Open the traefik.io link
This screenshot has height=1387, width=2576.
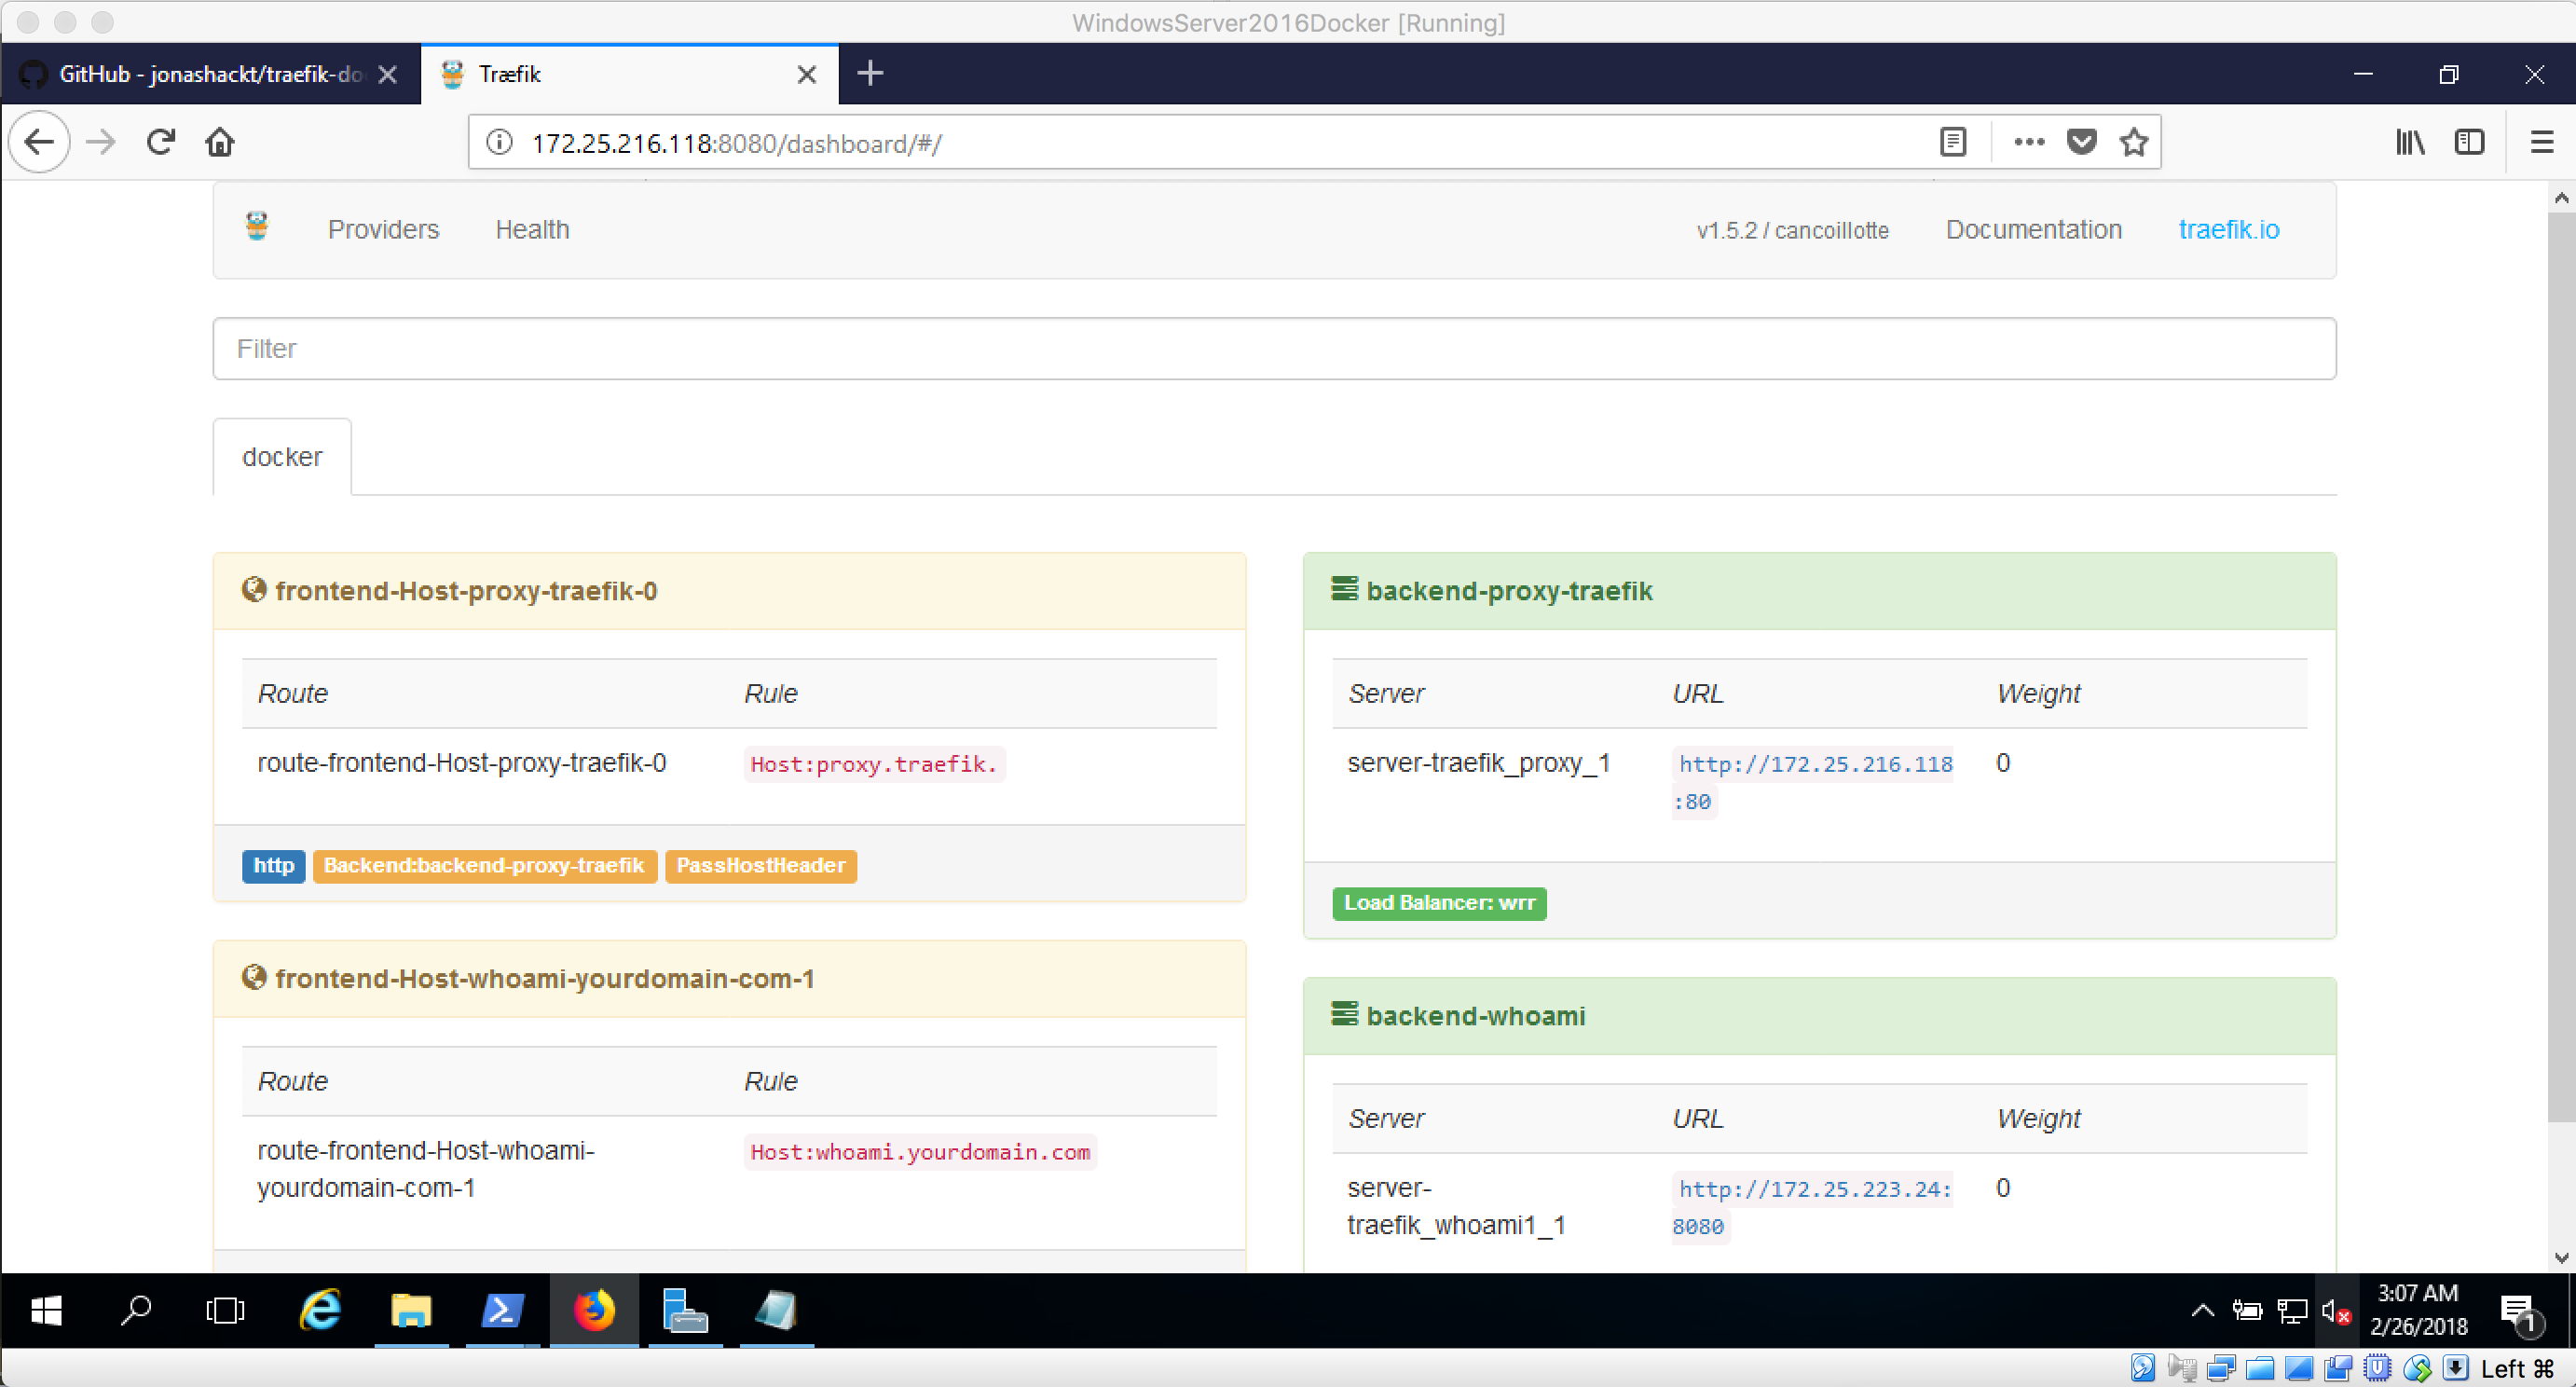click(x=2228, y=230)
